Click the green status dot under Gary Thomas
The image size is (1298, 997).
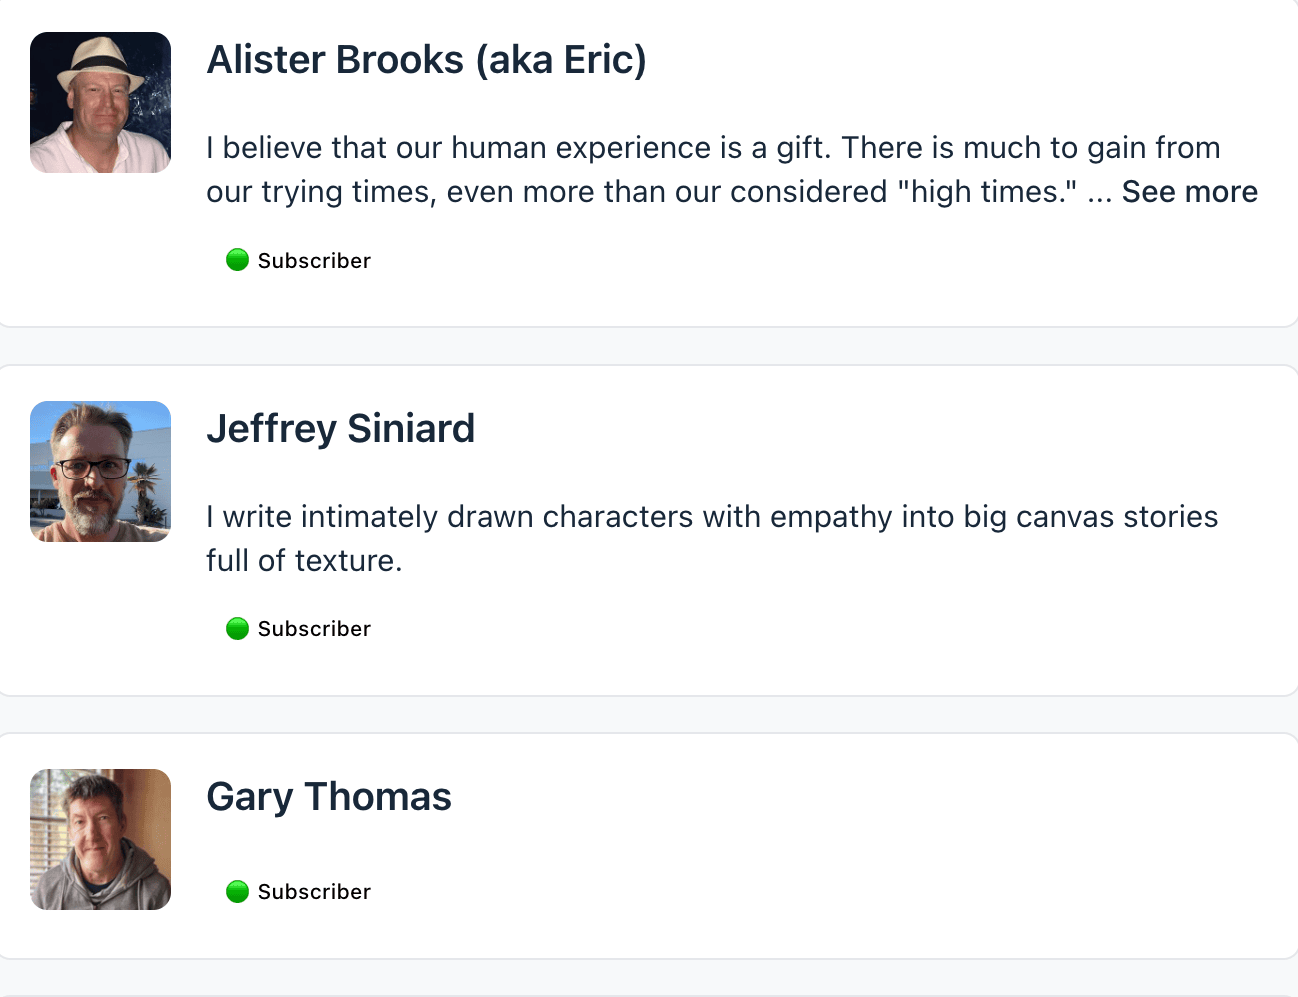tap(237, 891)
